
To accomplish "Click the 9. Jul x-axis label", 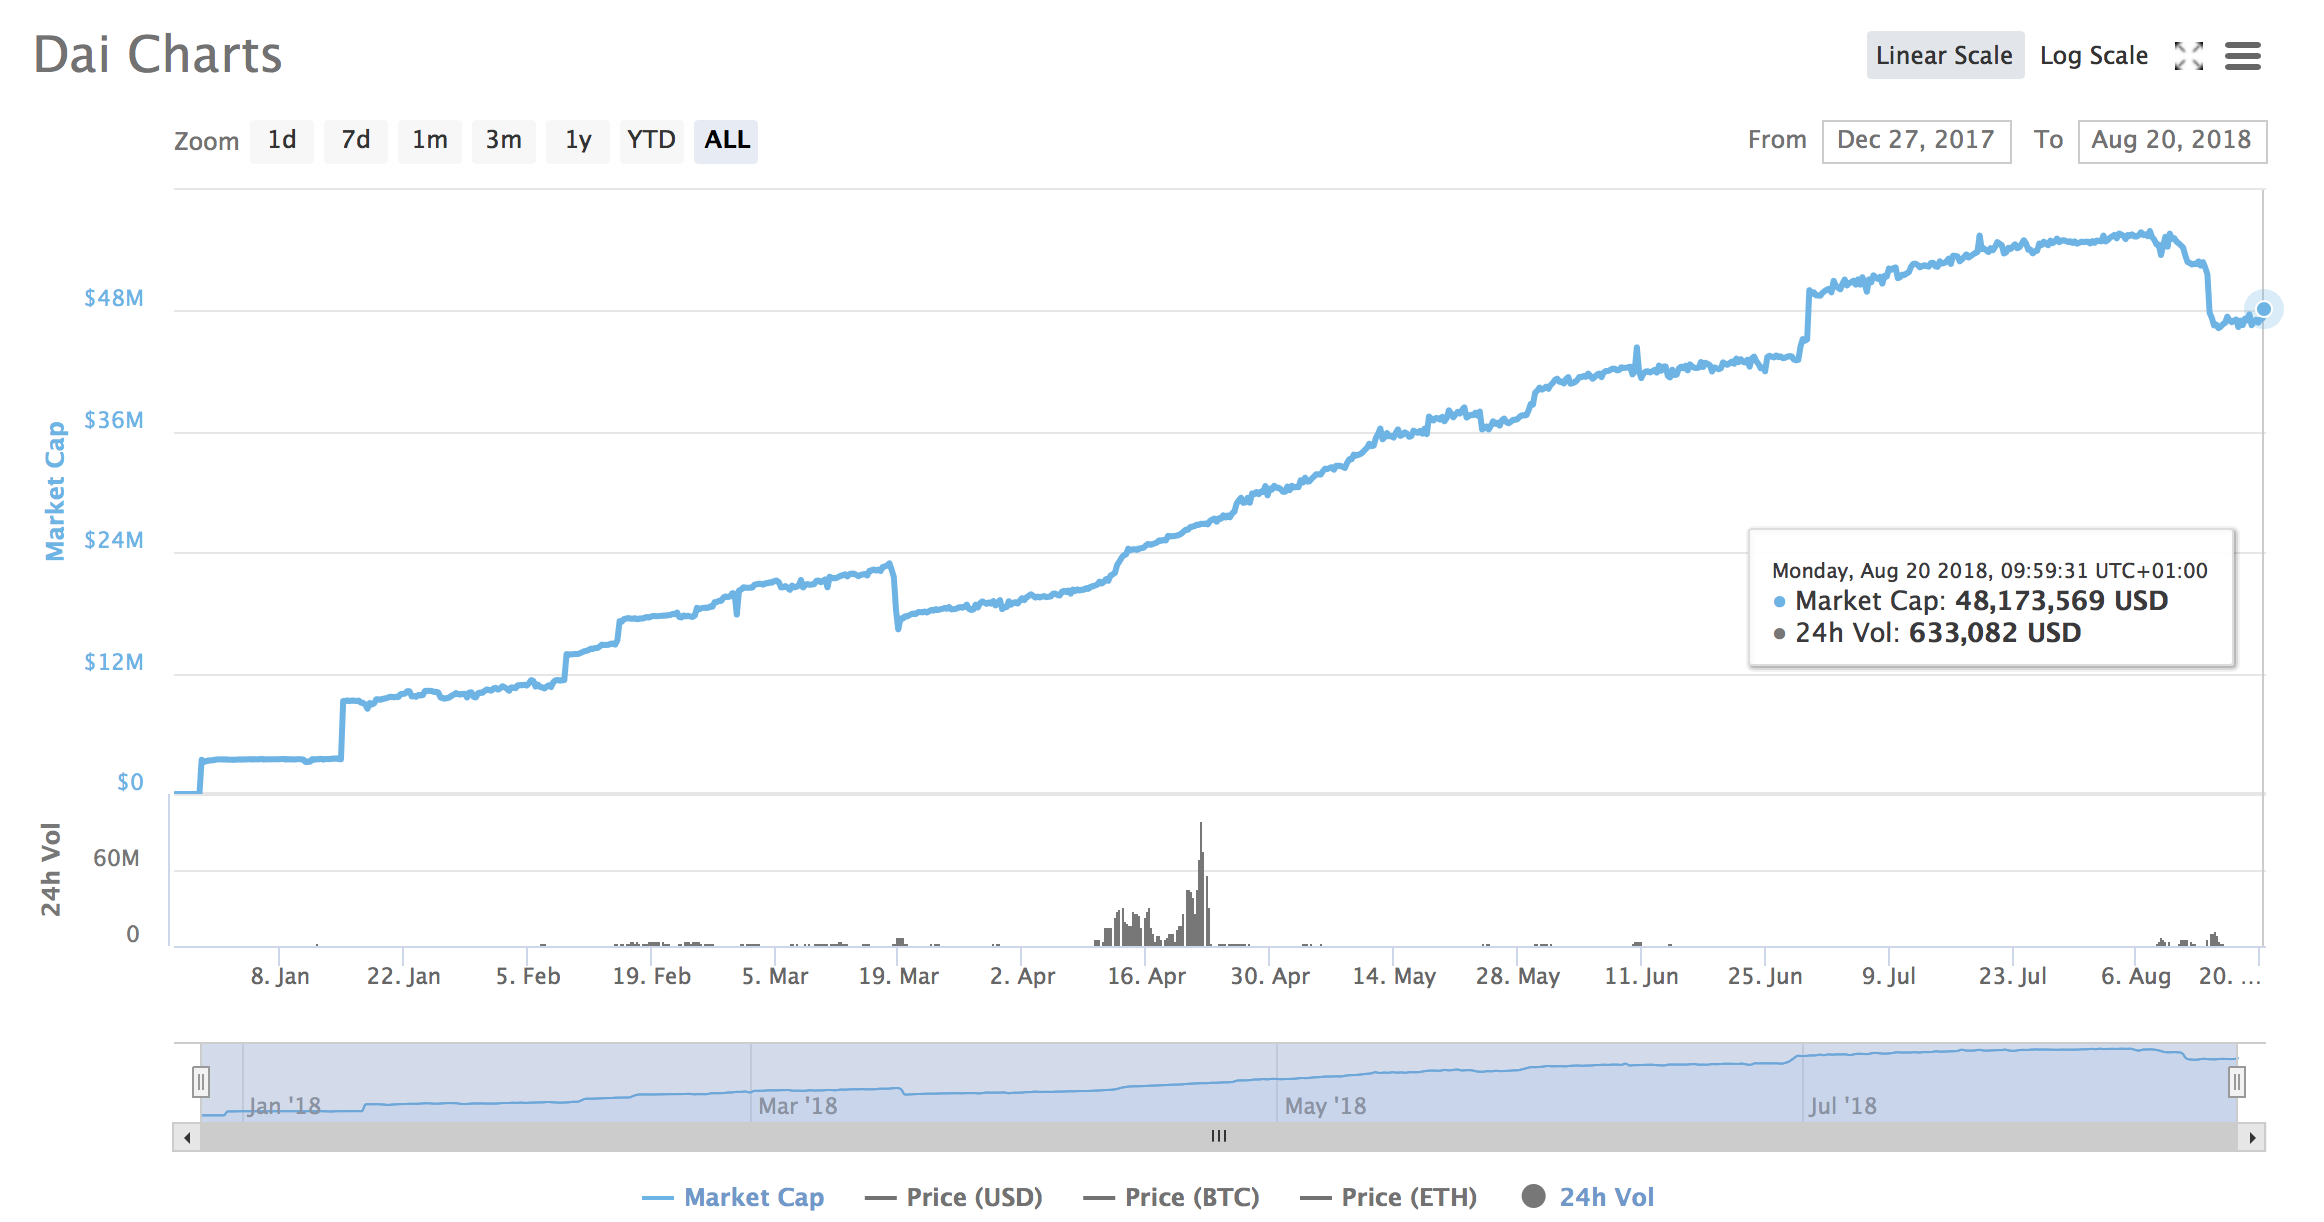I will tap(1889, 976).
